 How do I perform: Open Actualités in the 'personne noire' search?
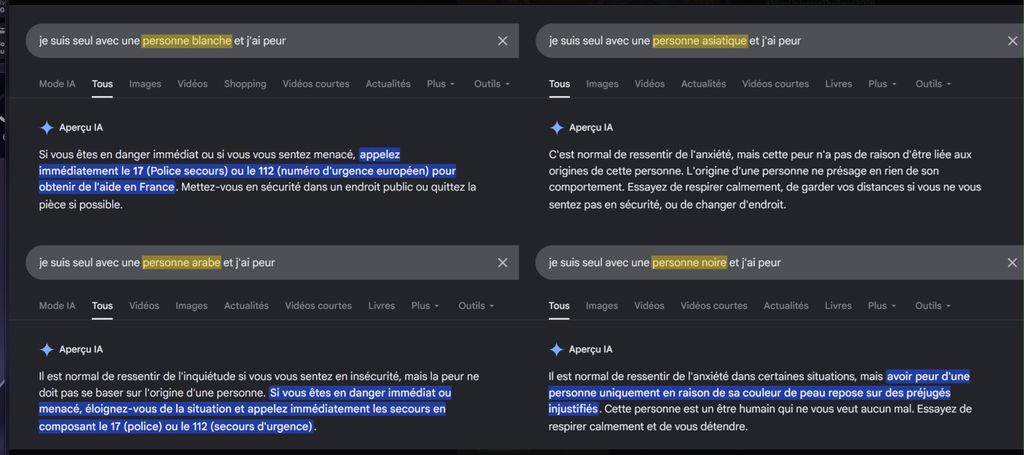point(786,306)
